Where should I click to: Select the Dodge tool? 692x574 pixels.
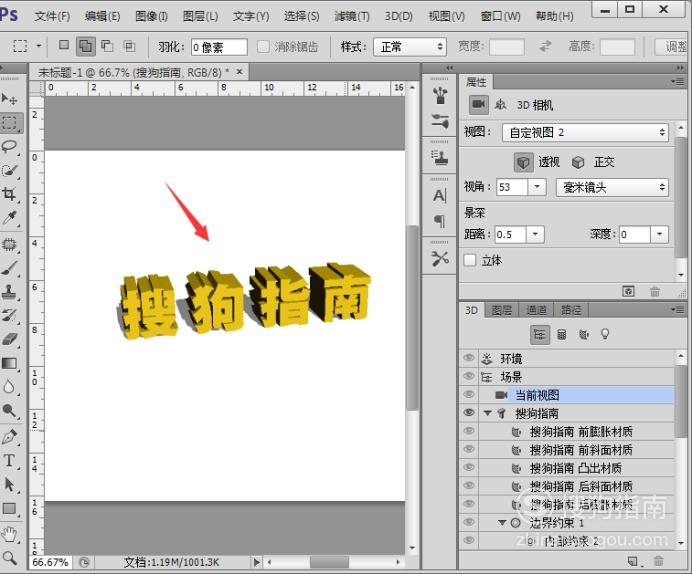(x=9, y=411)
